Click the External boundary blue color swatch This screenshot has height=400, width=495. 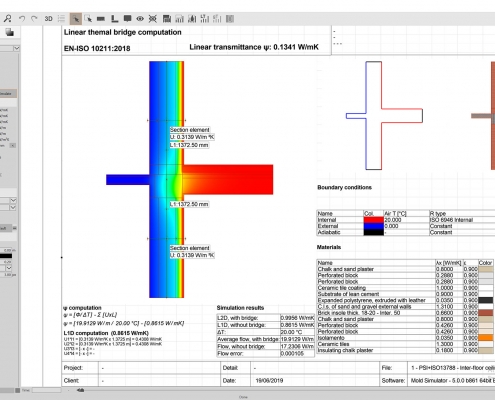pyautogui.click(x=373, y=226)
